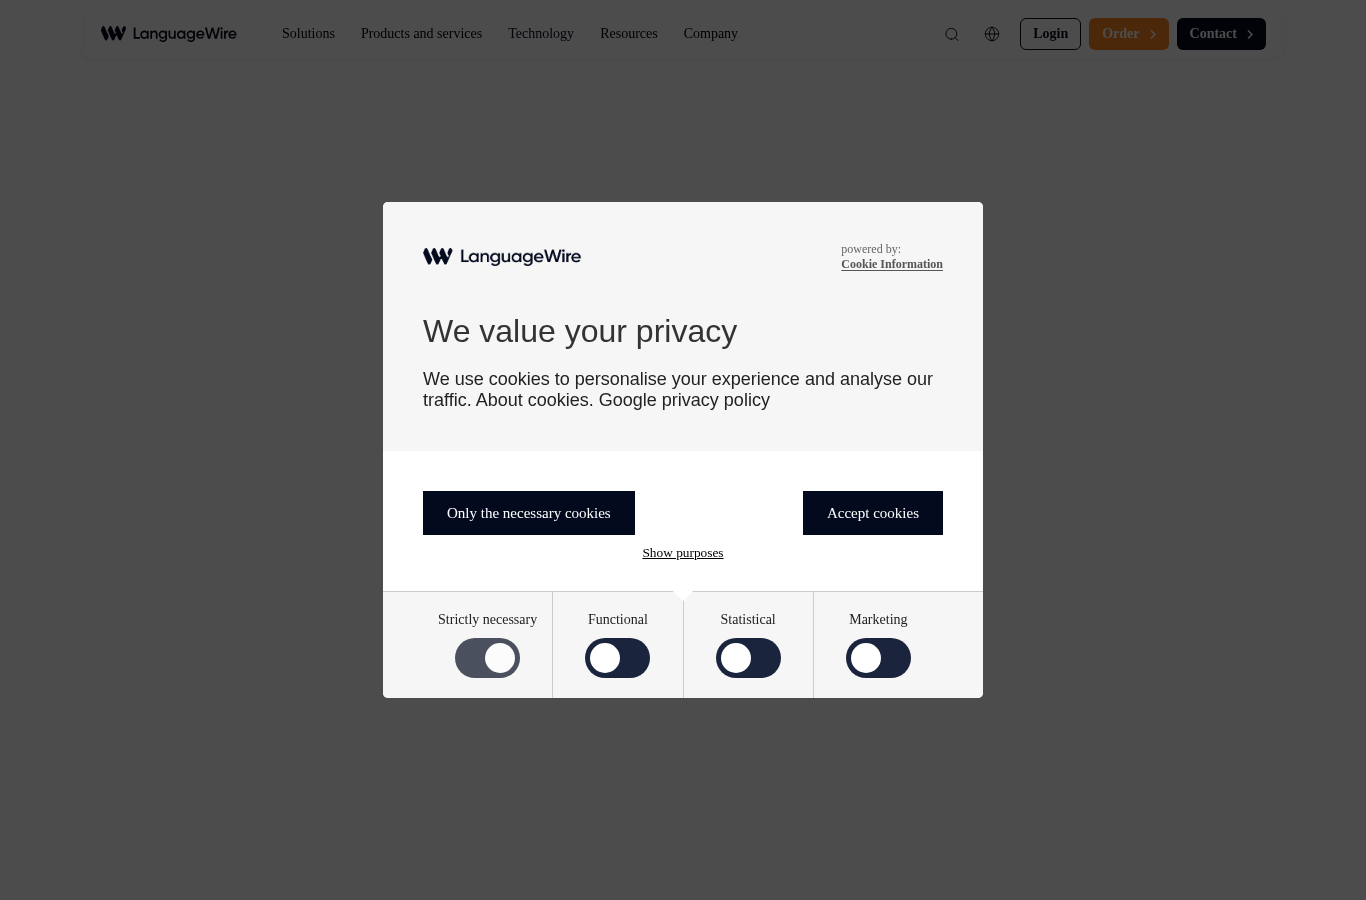Image resolution: width=1366 pixels, height=900 pixels.
Task: Click the globe language selector icon
Action: coord(992,34)
